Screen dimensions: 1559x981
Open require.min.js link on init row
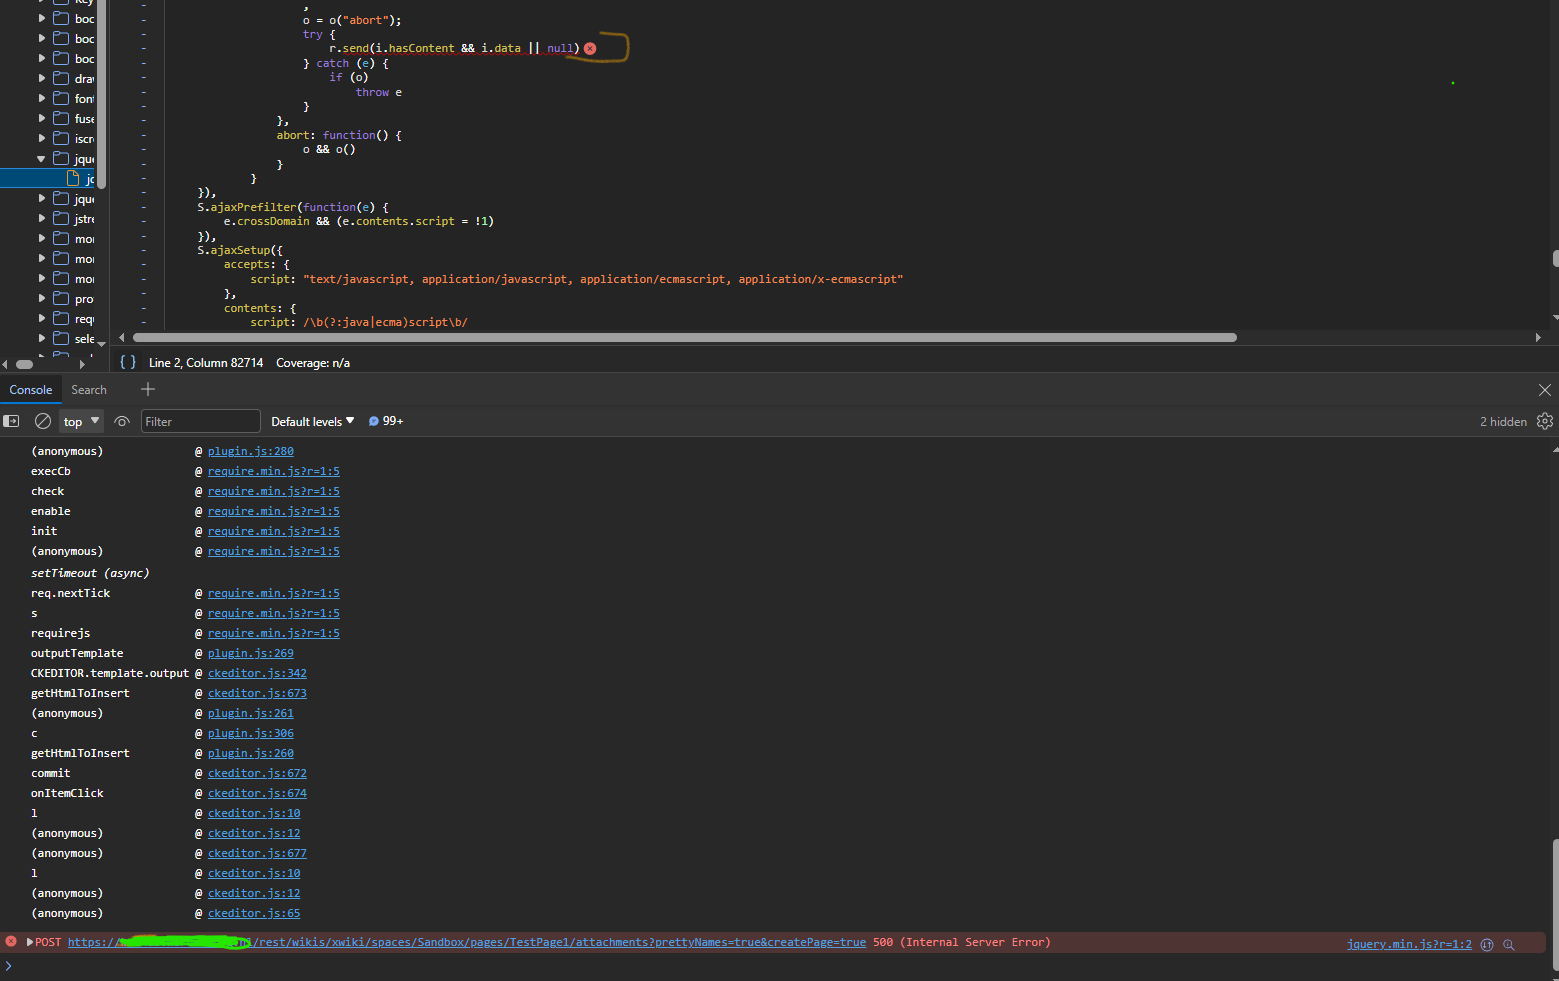[274, 531]
